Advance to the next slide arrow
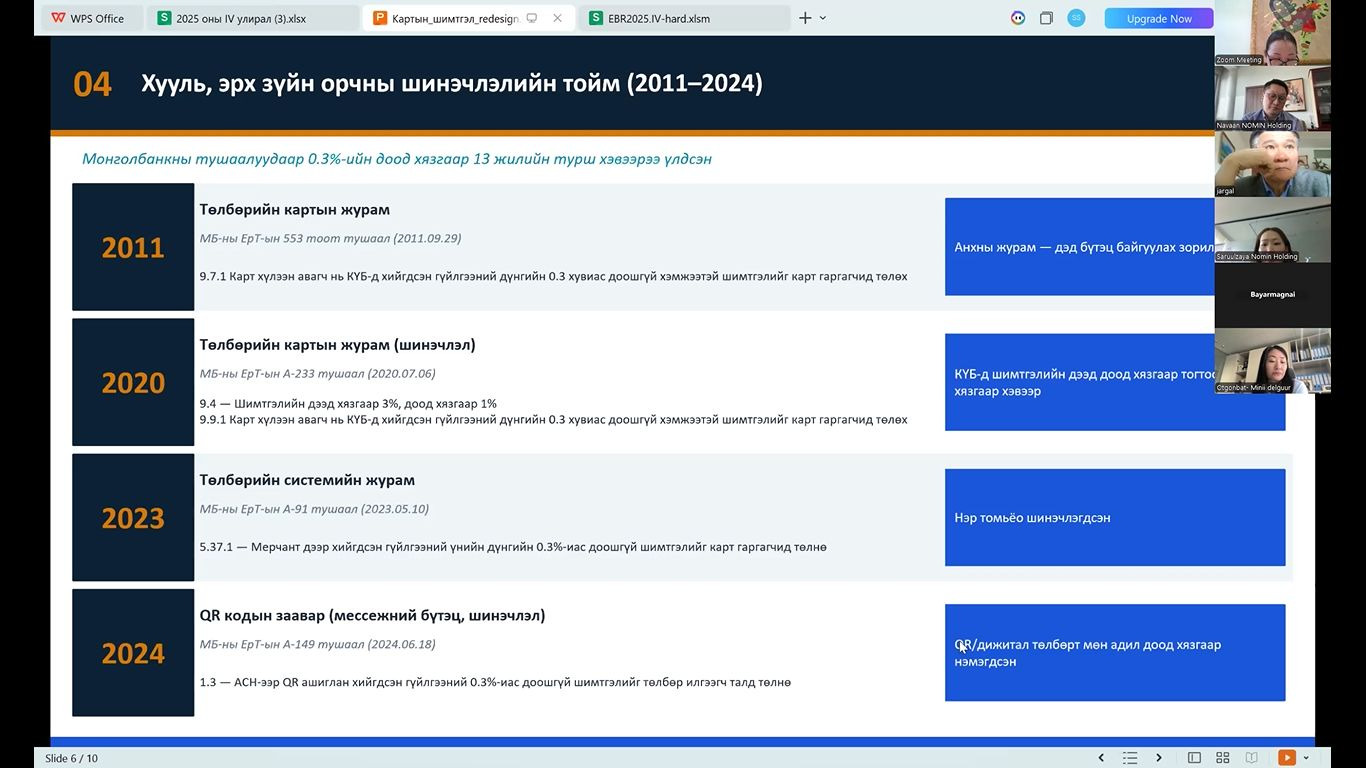 pos(1159,758)
